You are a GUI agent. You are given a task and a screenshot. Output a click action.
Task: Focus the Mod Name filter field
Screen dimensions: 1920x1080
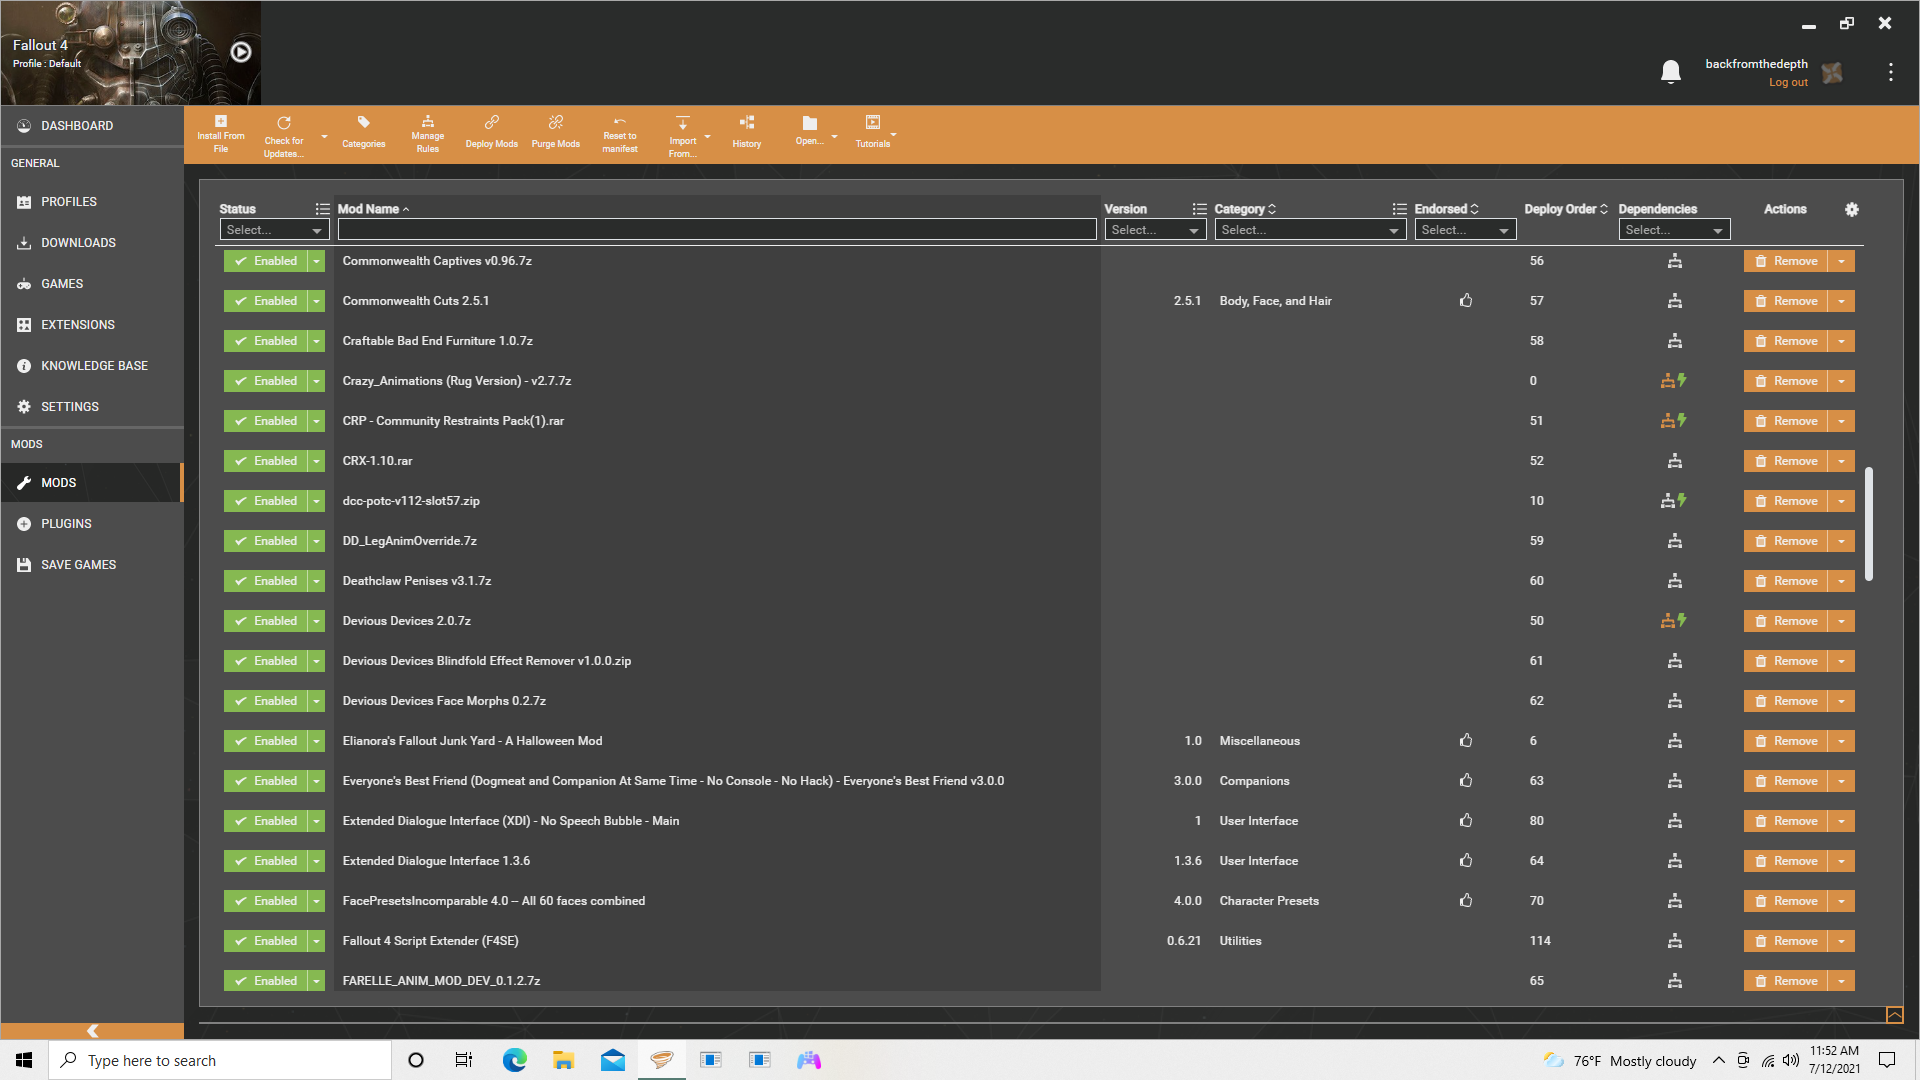pyautogui.click(x=717, y=230)
